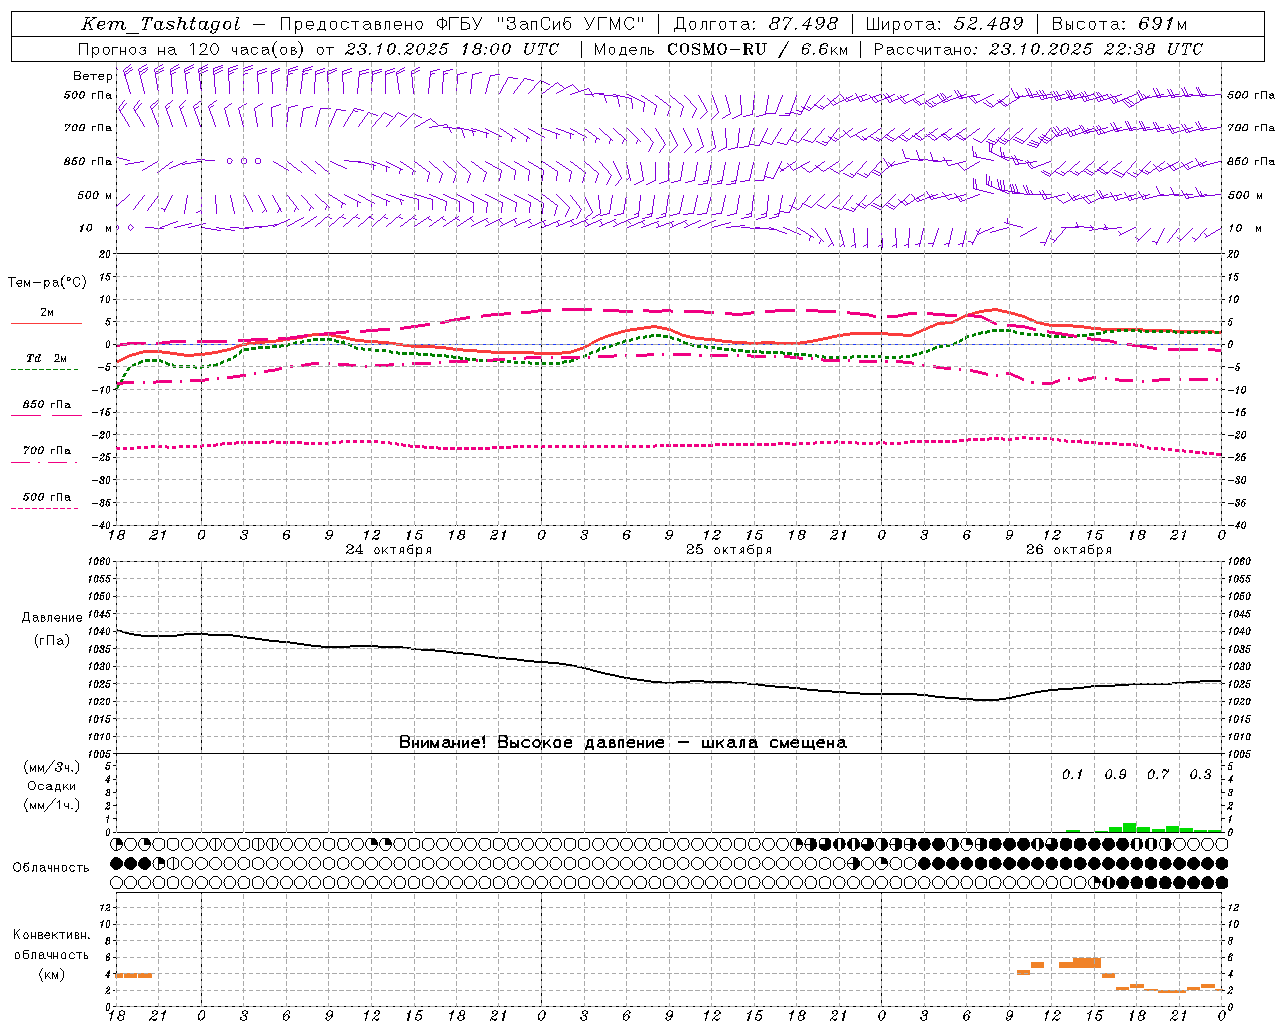Click the computed time 22:38 UTC
This screenshot has width=1280, height=1024.
click(x=1153, y=49)
